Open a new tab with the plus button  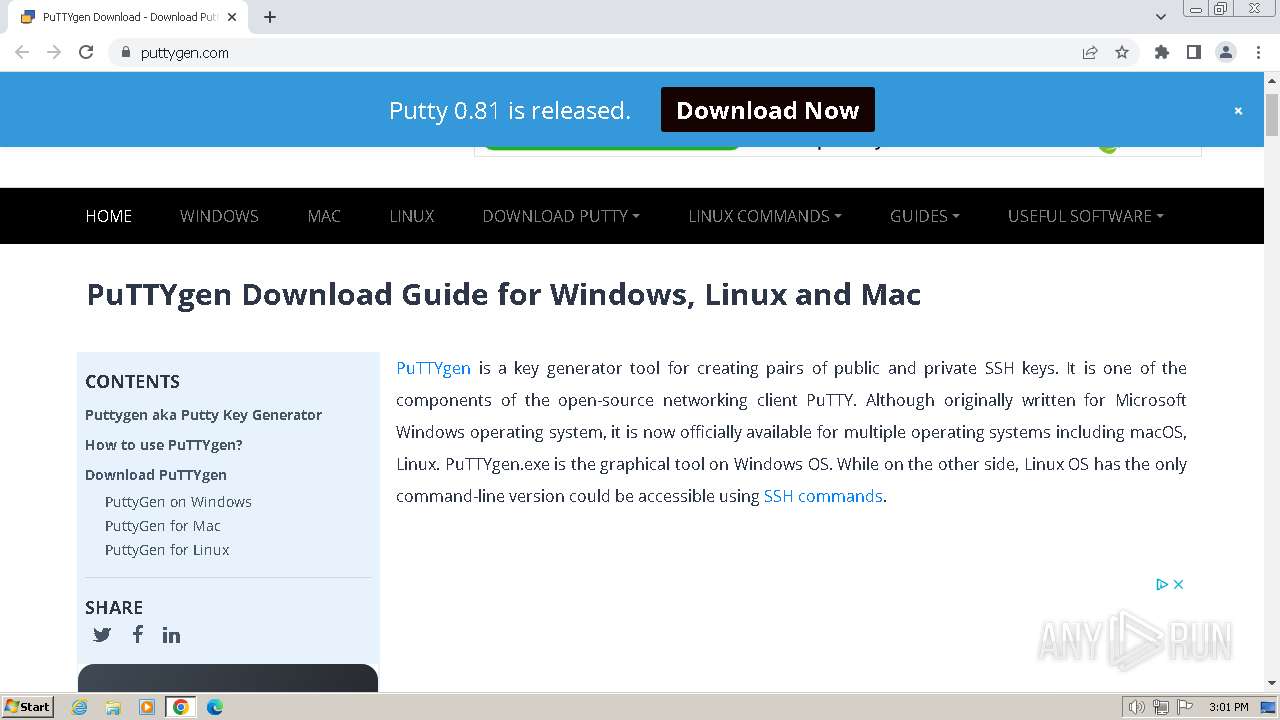tap(270, 17)
